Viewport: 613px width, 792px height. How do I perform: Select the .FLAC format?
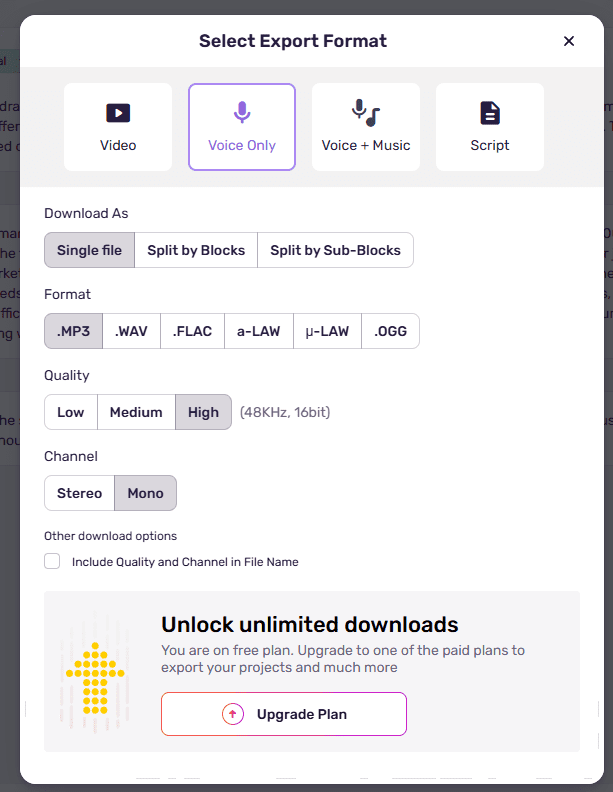pyautogui.click(x=192, y=331)
